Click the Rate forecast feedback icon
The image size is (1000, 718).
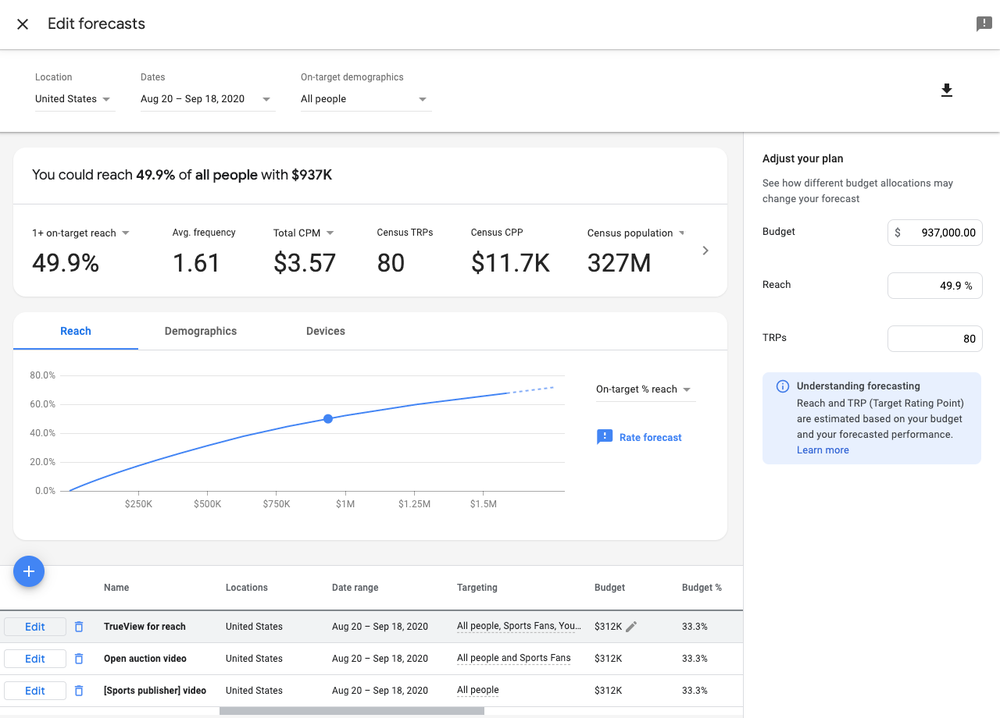point(604,437)
